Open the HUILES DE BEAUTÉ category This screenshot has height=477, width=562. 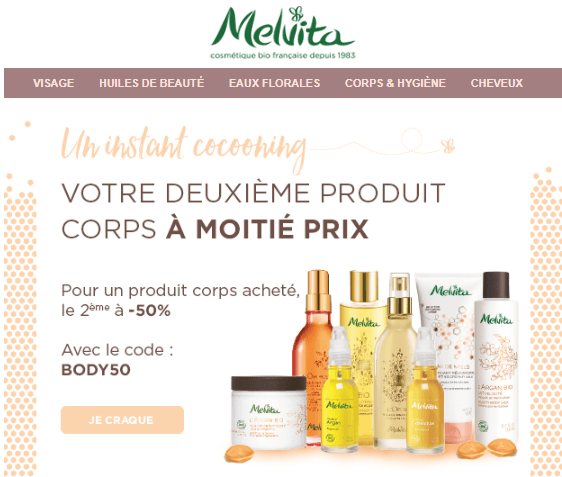point(152,83)
